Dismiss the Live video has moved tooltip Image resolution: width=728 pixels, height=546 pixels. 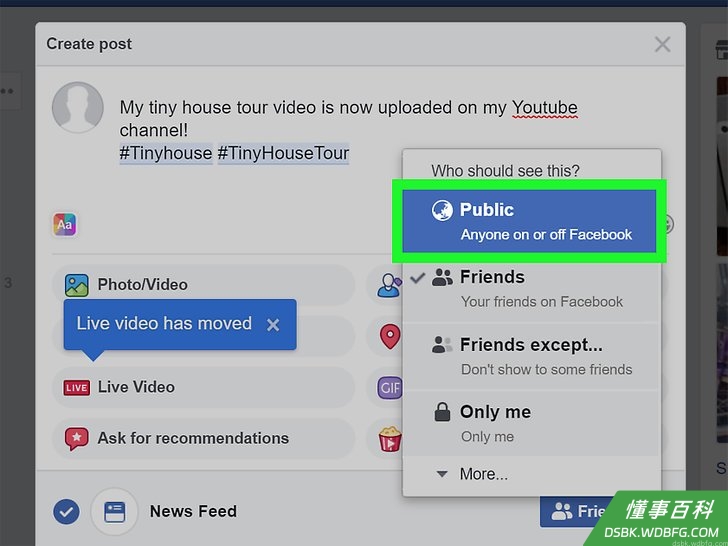click(x=273, y=325)
